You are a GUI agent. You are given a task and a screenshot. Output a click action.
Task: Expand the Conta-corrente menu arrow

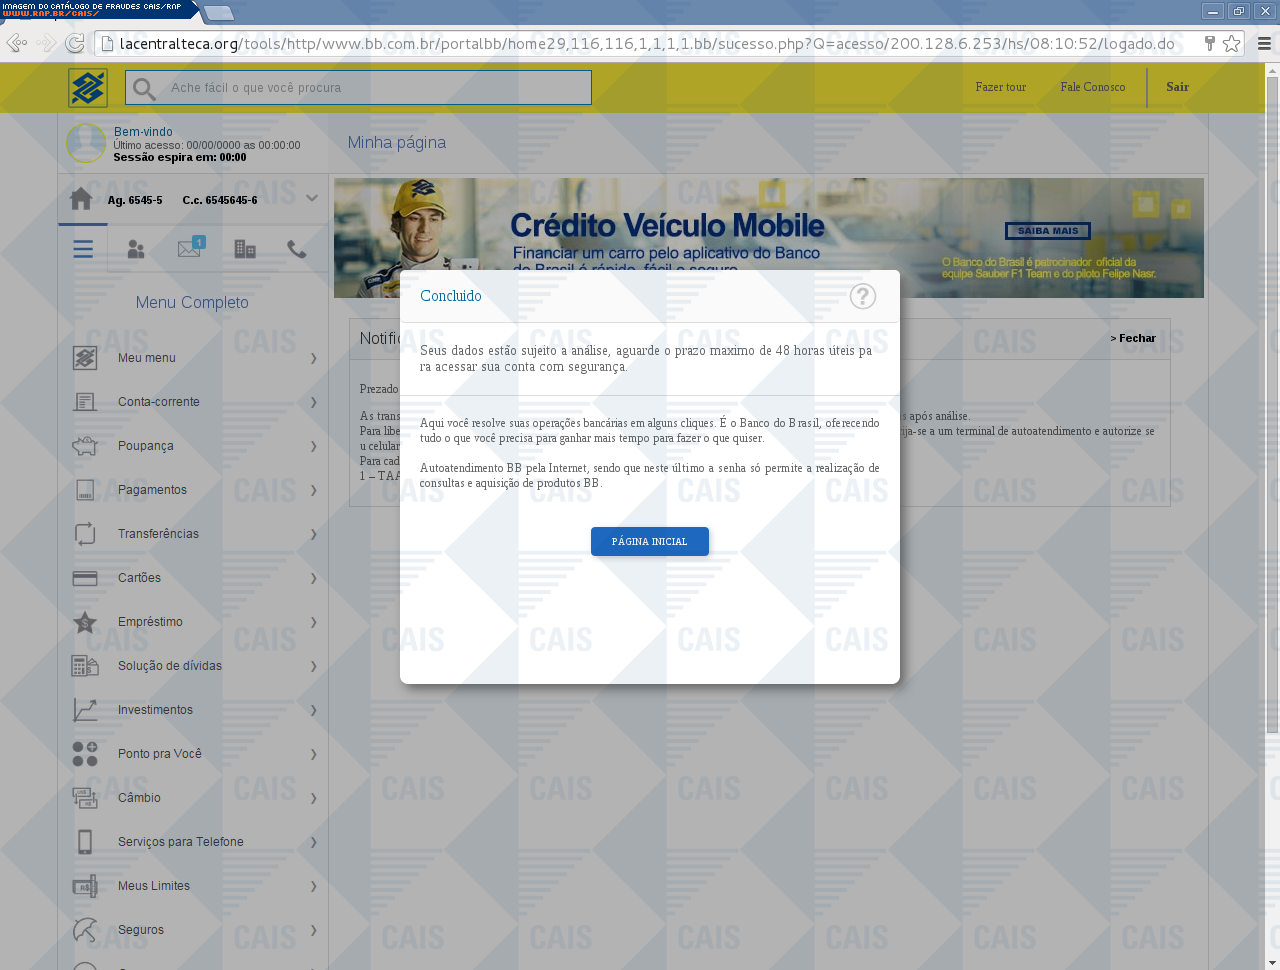point(313,402)
